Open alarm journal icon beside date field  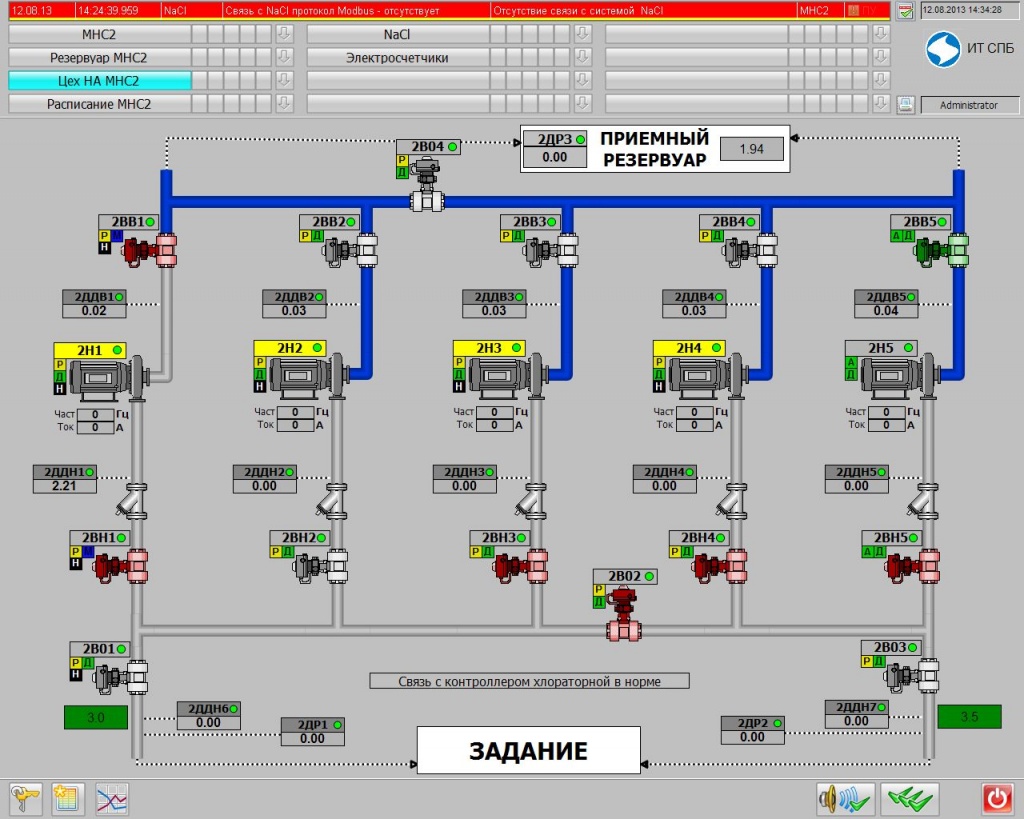click(905, 11)
